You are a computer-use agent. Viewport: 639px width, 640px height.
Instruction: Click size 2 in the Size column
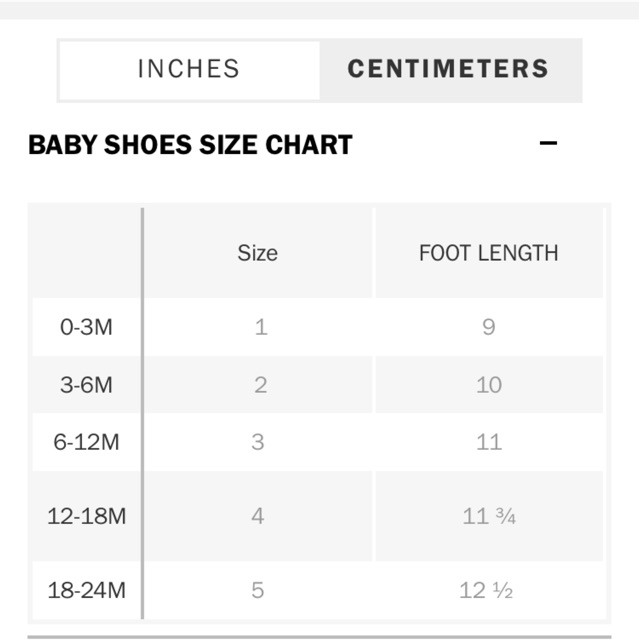click(x=260, y=385)
